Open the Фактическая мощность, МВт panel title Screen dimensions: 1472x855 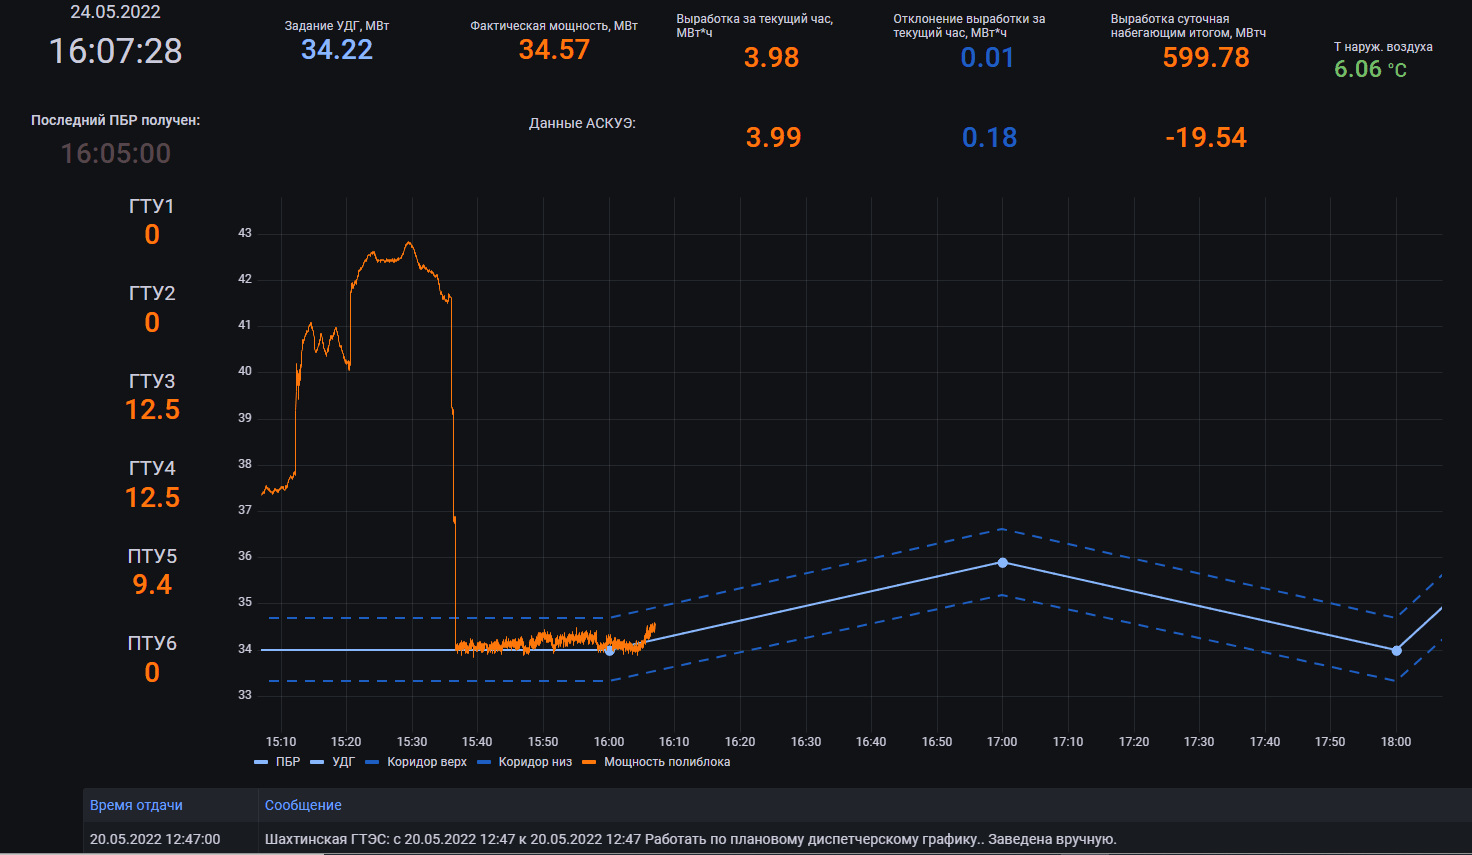click(x=553, y=26)
